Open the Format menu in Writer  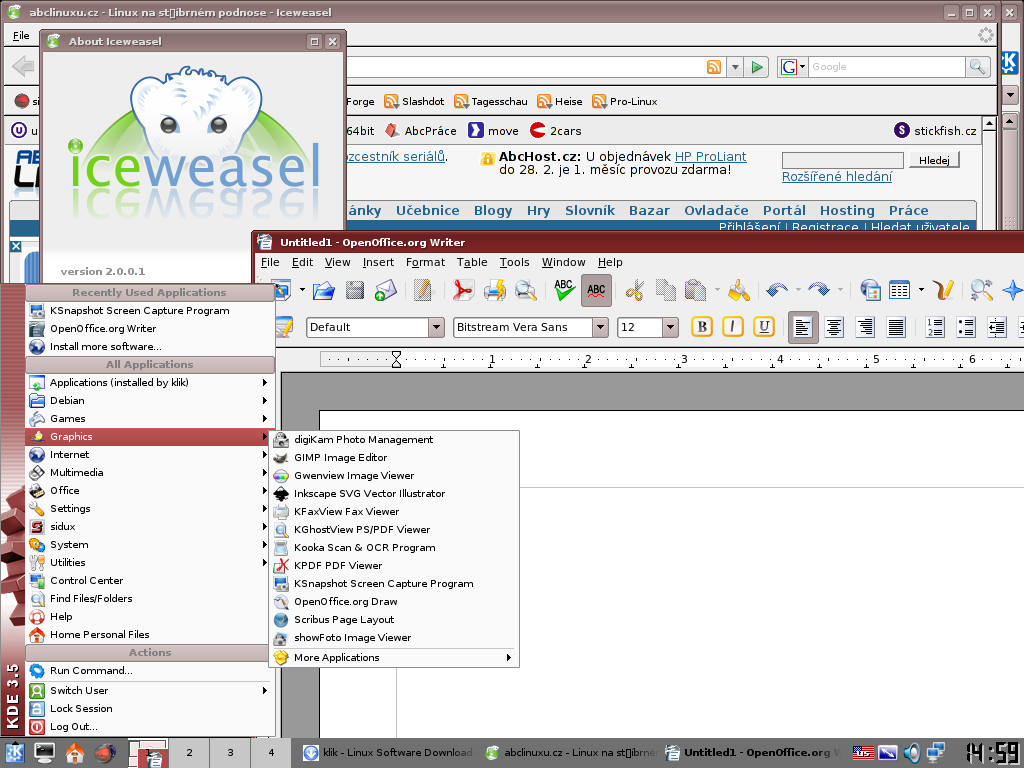[425, 262]
